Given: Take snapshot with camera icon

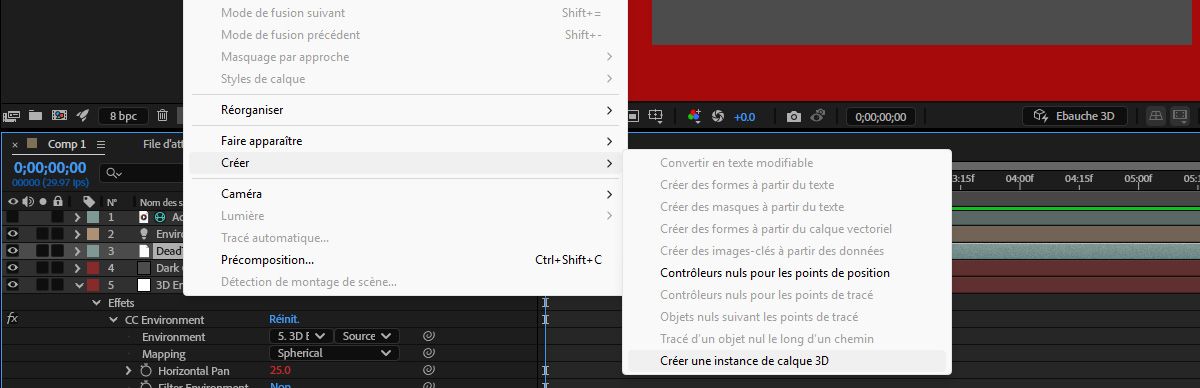Looking at the screenshot, I should (x=794, y=116).
